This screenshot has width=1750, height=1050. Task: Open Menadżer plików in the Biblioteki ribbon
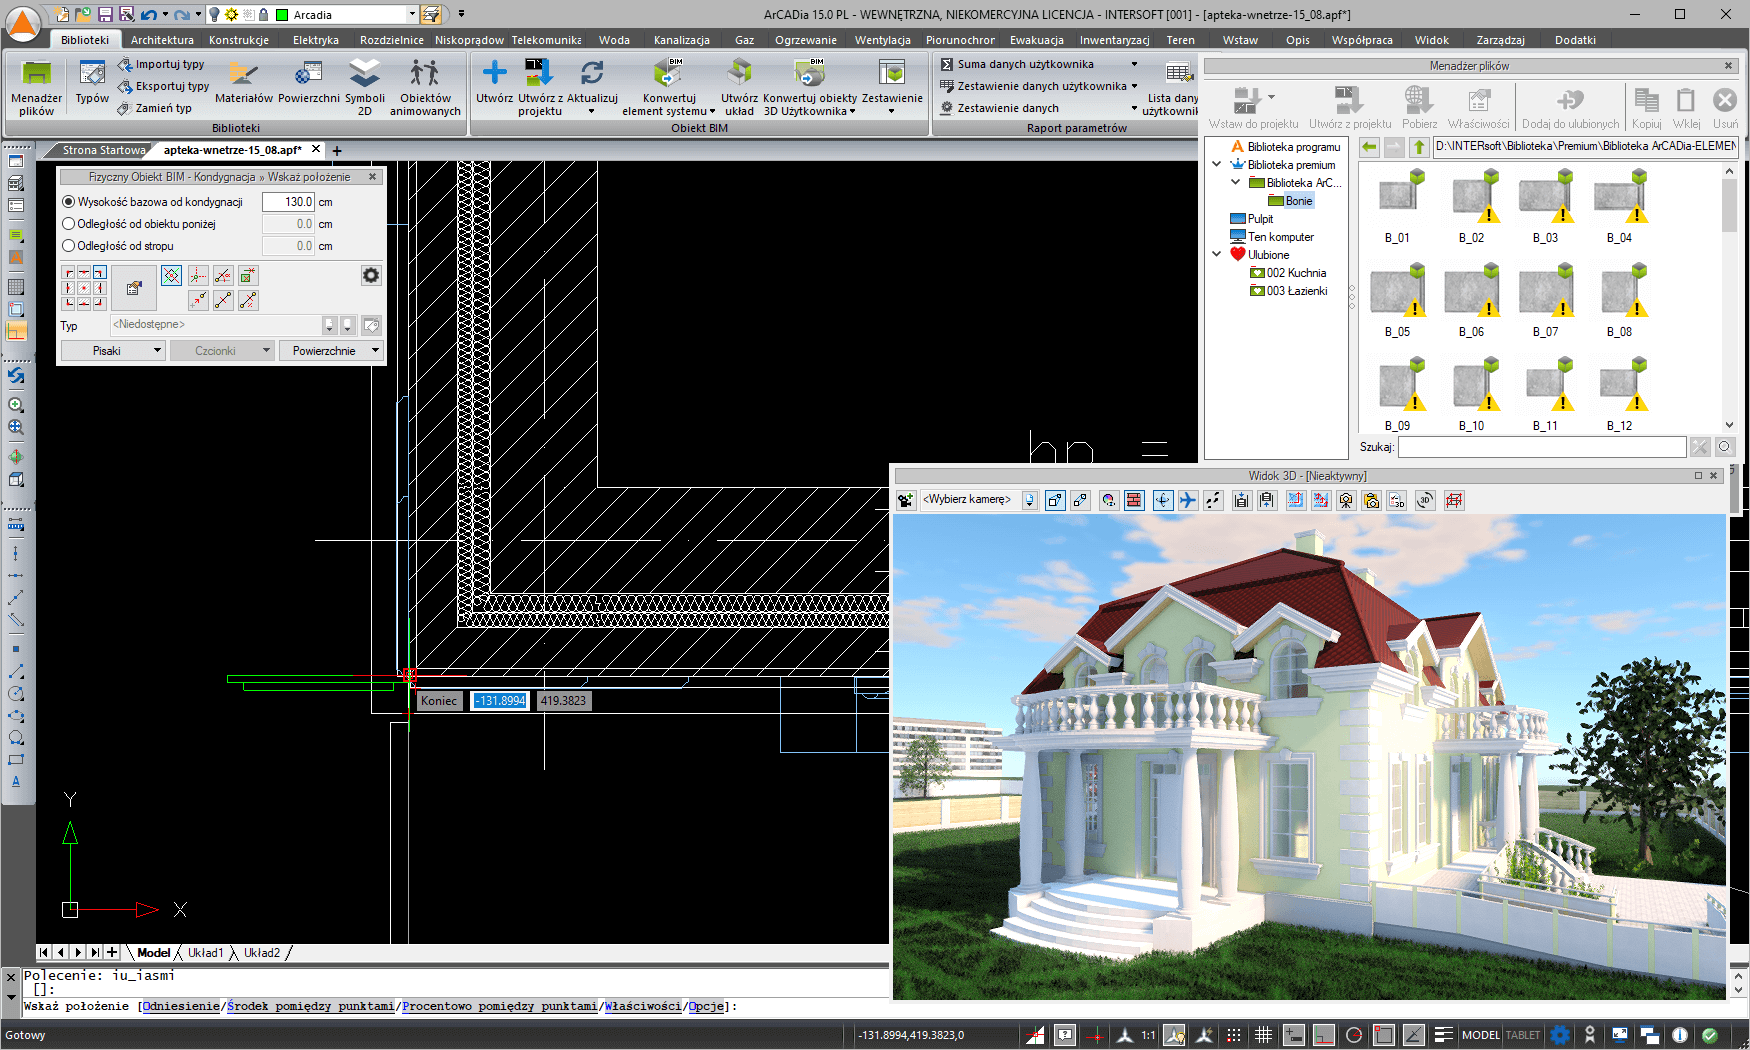coord(37,87)
